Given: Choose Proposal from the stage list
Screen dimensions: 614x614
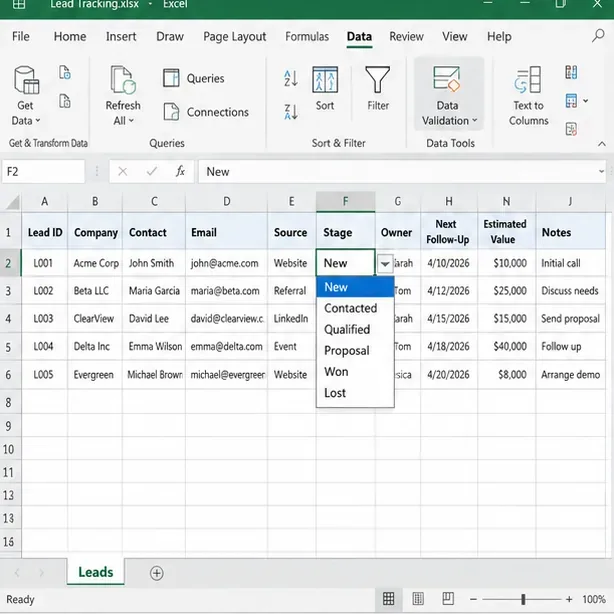Looking at the screenshot, I should coord(355,350).
